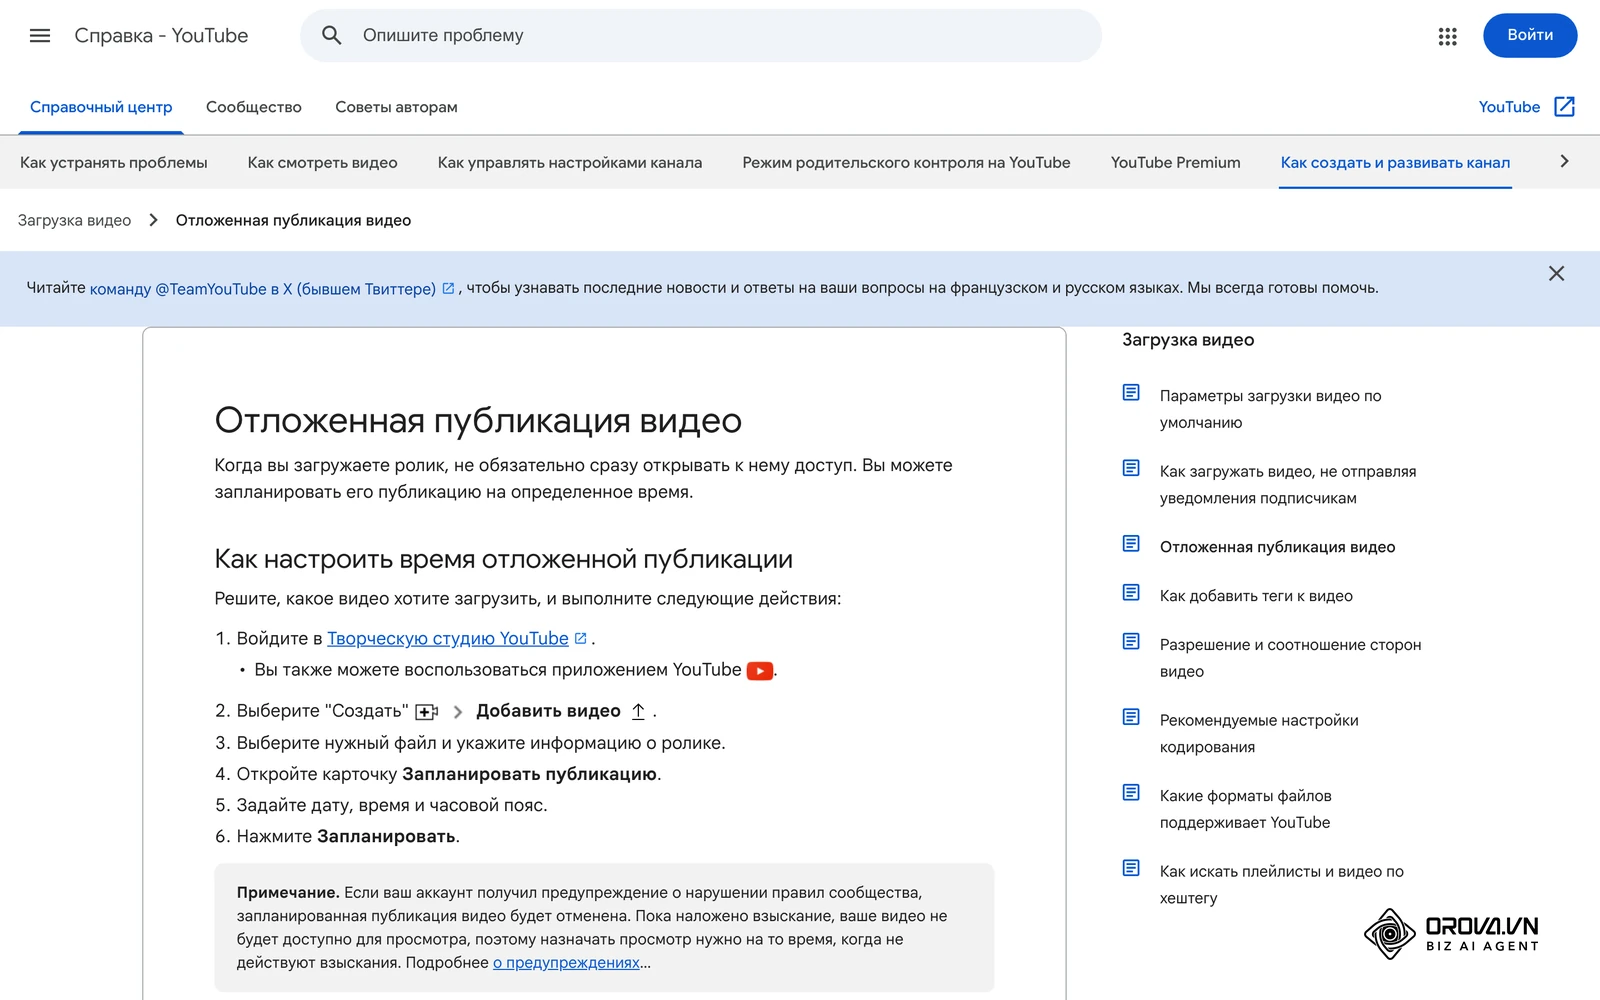
Task: Click the 'YouTube' text link in header
Action: tap(1509, 107)
